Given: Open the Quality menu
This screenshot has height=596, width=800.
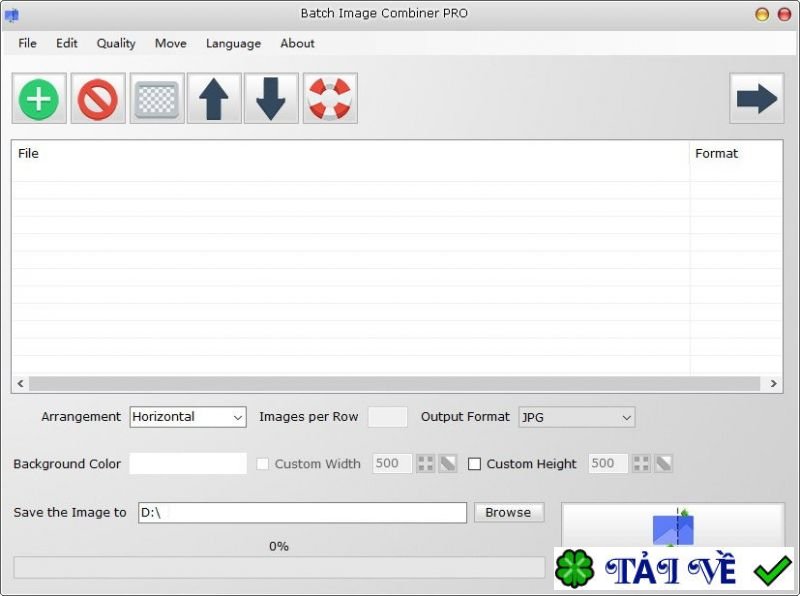Looking at the screenshot, I should (116, 43).
